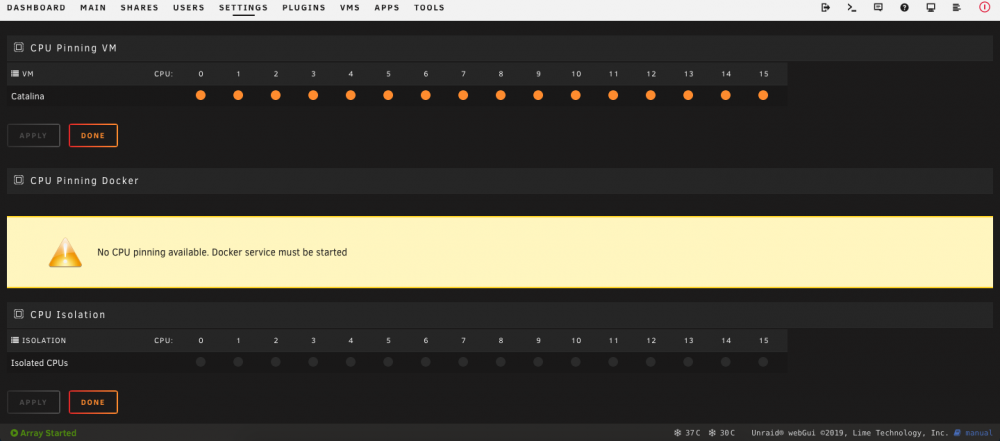
Task: Open the log viewer icon
Action: [957, 8]
